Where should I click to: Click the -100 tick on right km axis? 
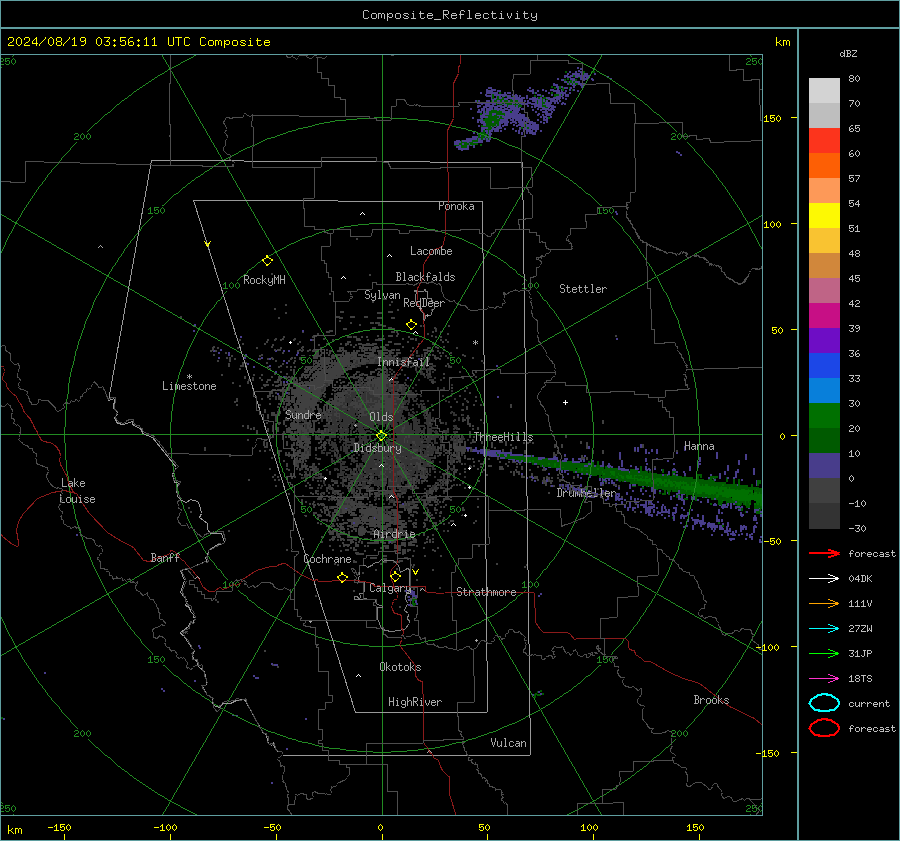[x=768, y=647]
